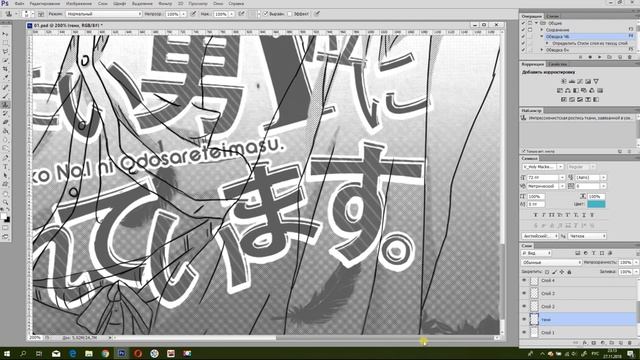This screenshot has width=640, height=360.
Task: Toggle checkmark of the Обводка Бч action
Action: click(523, 50)
